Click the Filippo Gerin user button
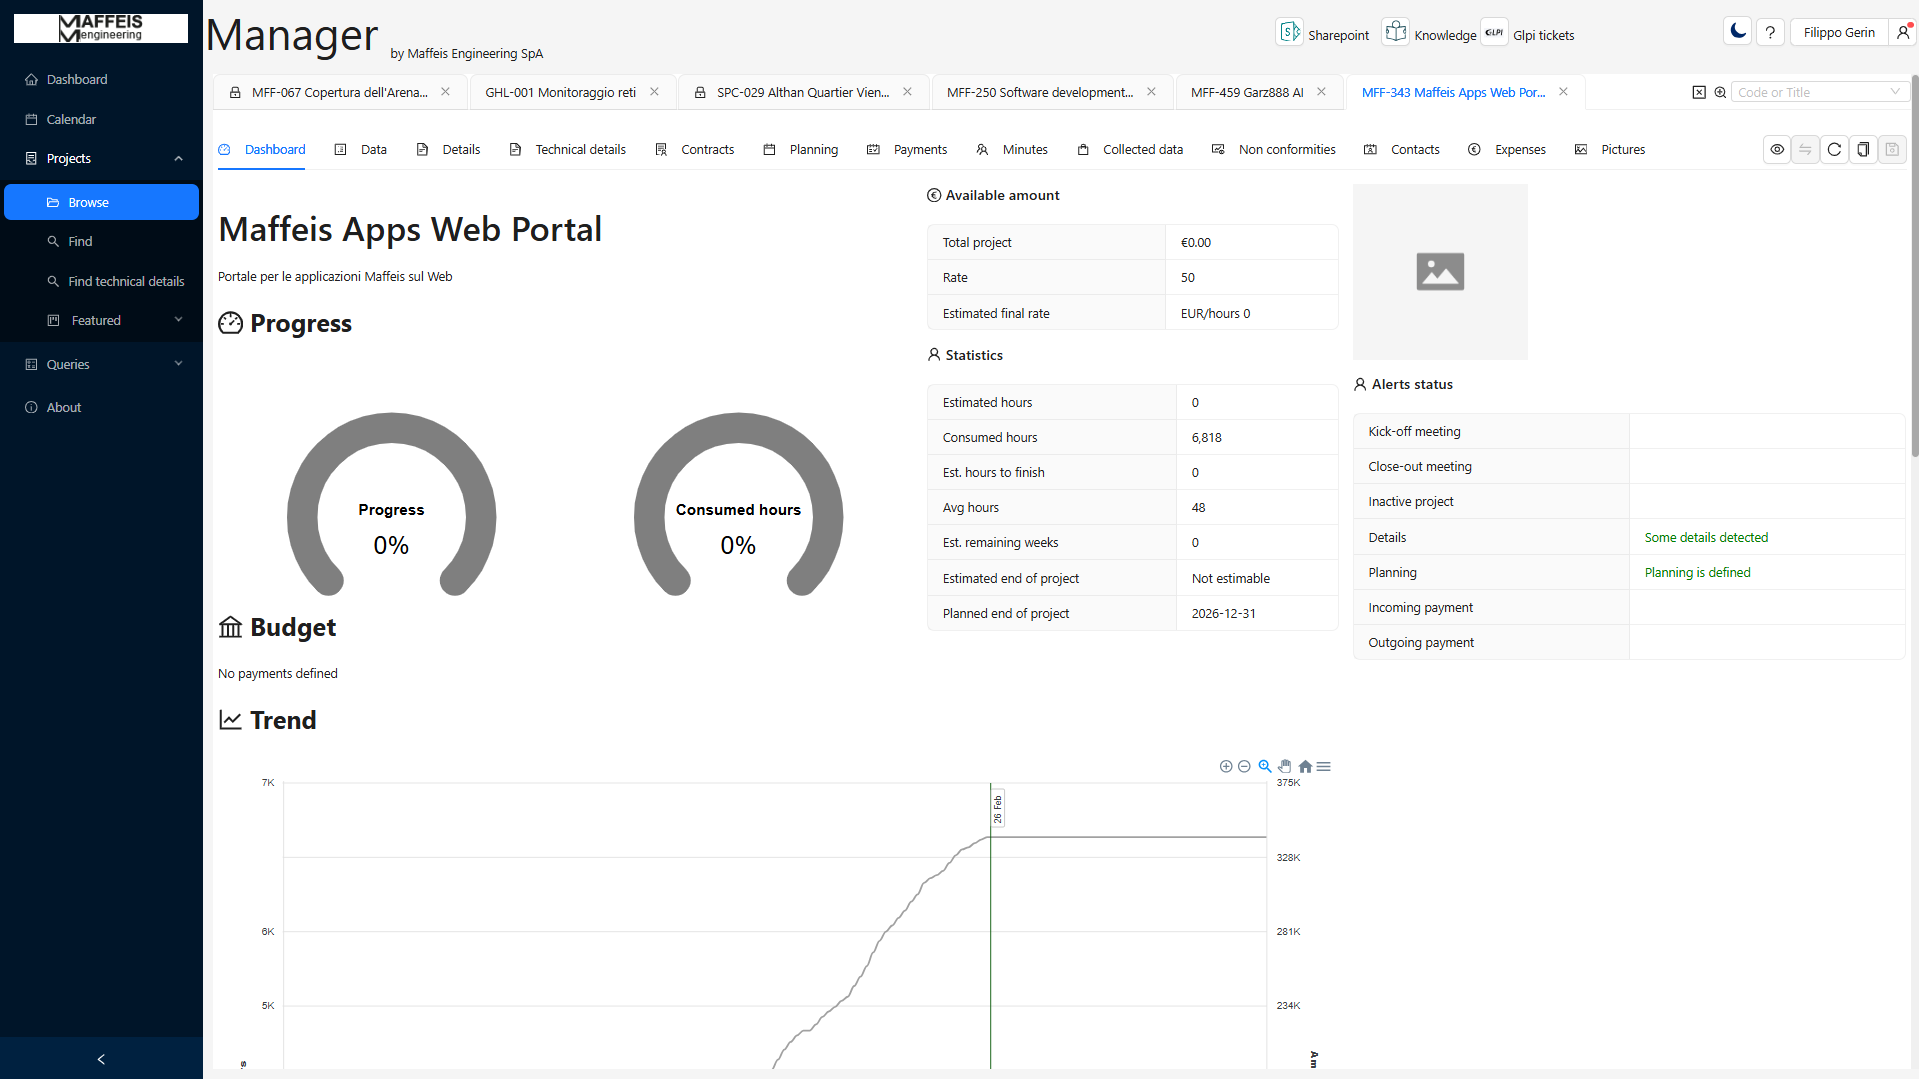 (x=1838, y=32)
